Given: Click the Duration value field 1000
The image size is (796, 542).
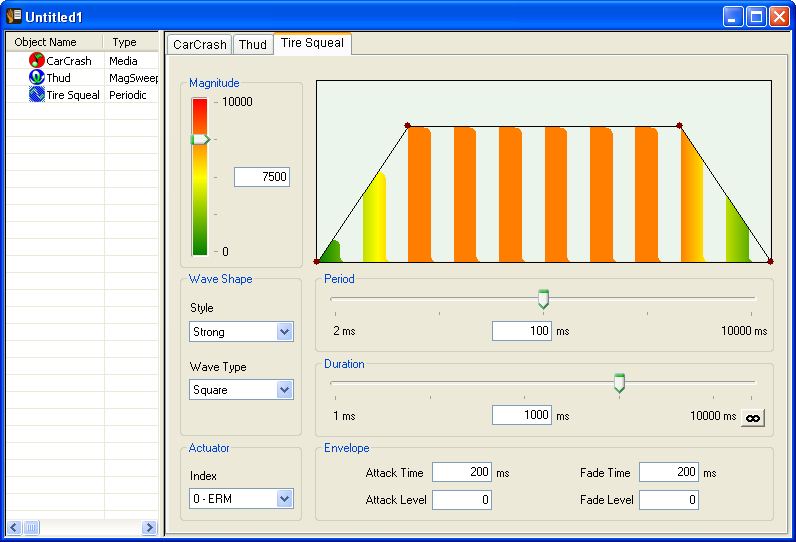Looking at the screenshot, I should (x=522, y=415).
